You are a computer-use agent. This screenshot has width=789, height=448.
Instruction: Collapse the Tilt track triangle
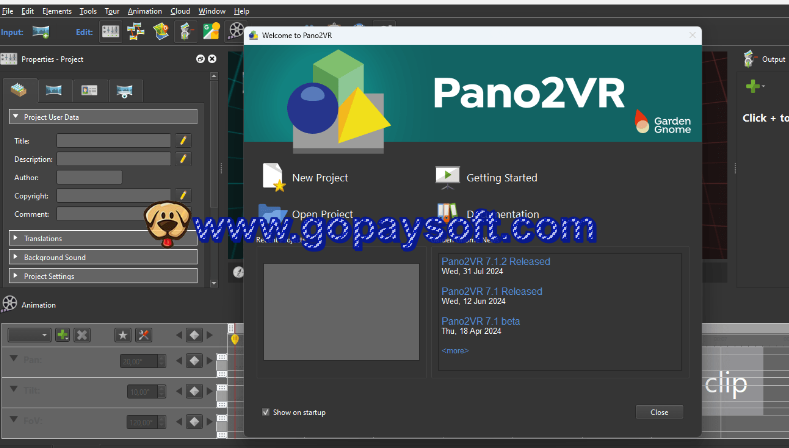tap(14, 389)
